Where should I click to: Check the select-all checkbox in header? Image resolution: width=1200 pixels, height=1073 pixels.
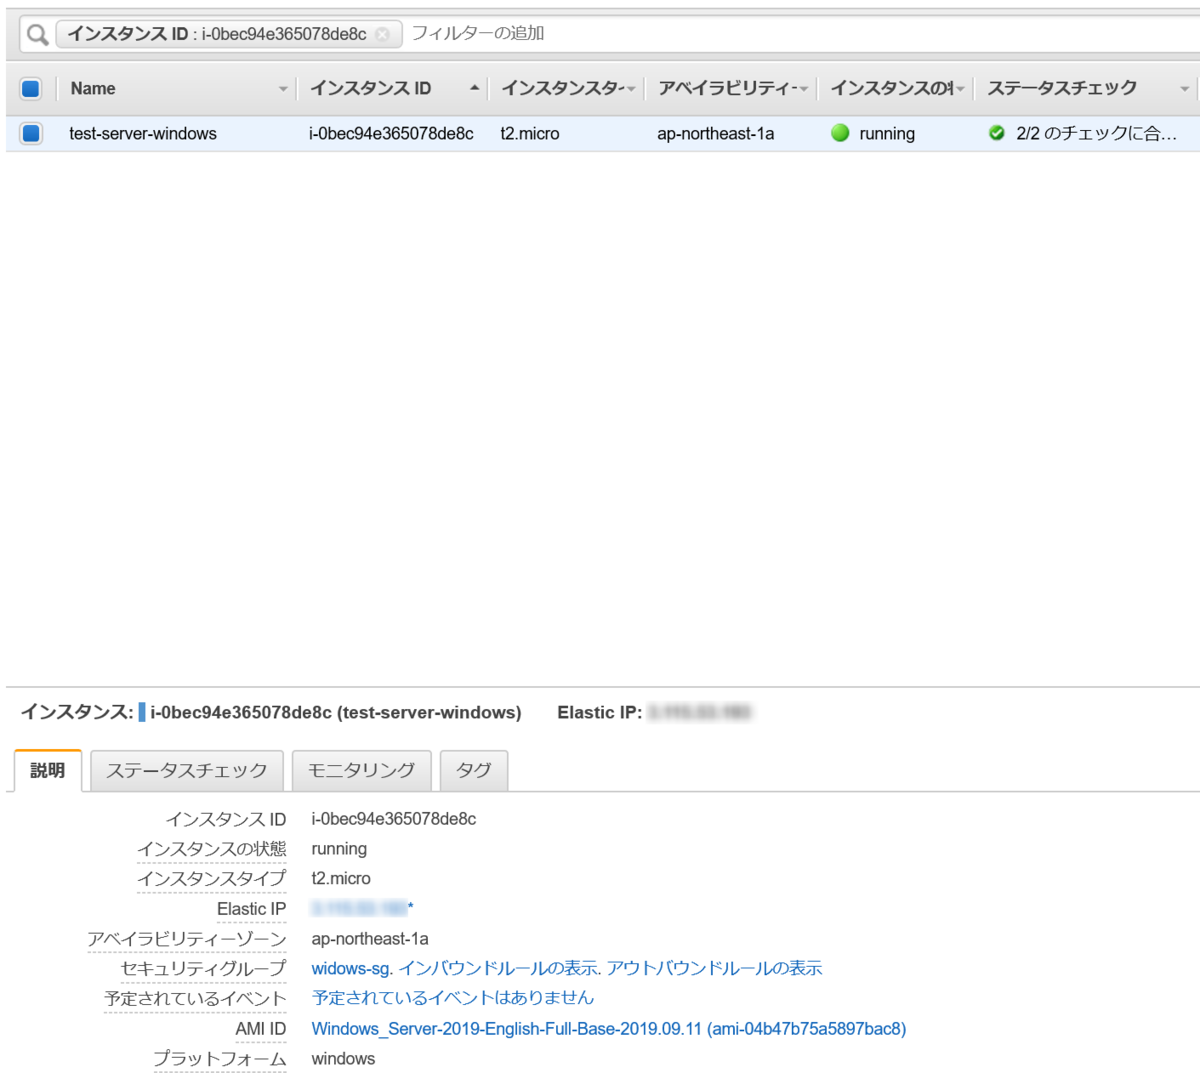[30, 88]
